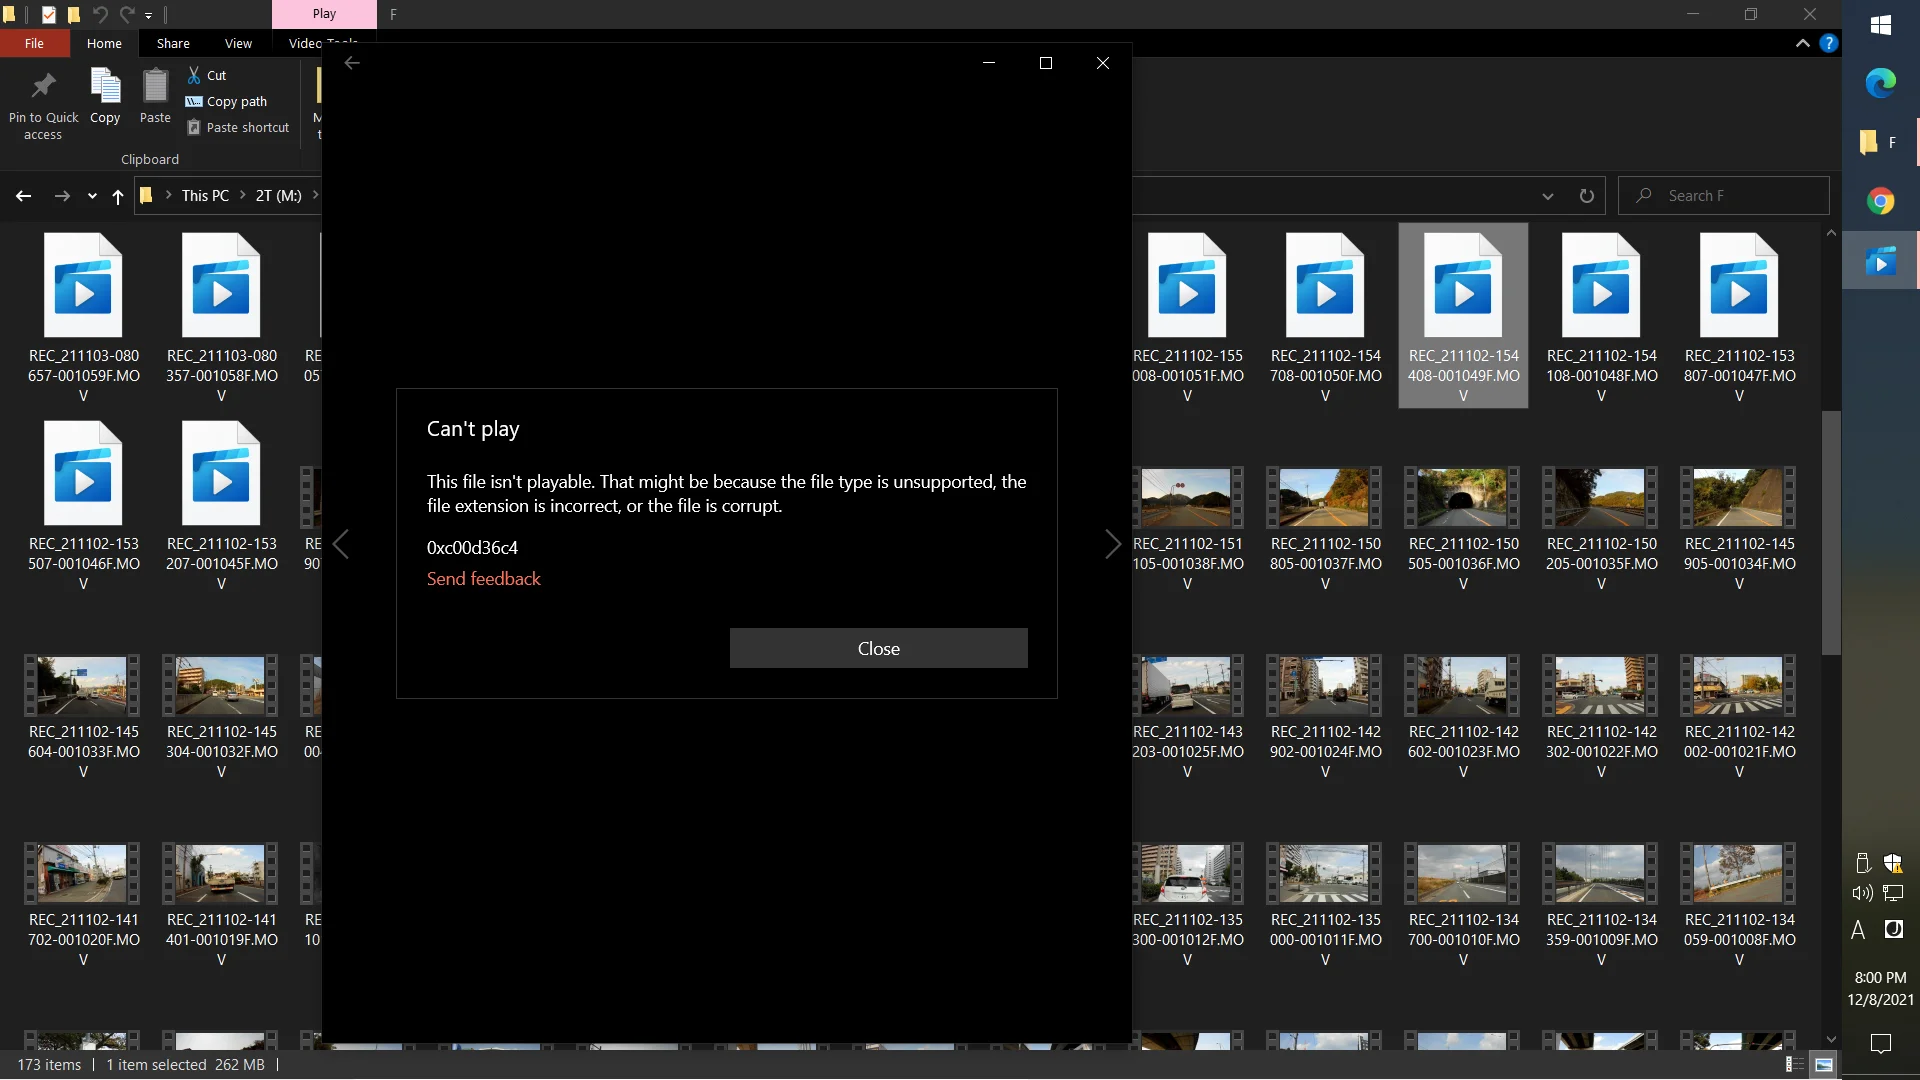Expand the address bar history dropdown
Screen dimensions: 1920x1080
click(x=1548, y=196)
